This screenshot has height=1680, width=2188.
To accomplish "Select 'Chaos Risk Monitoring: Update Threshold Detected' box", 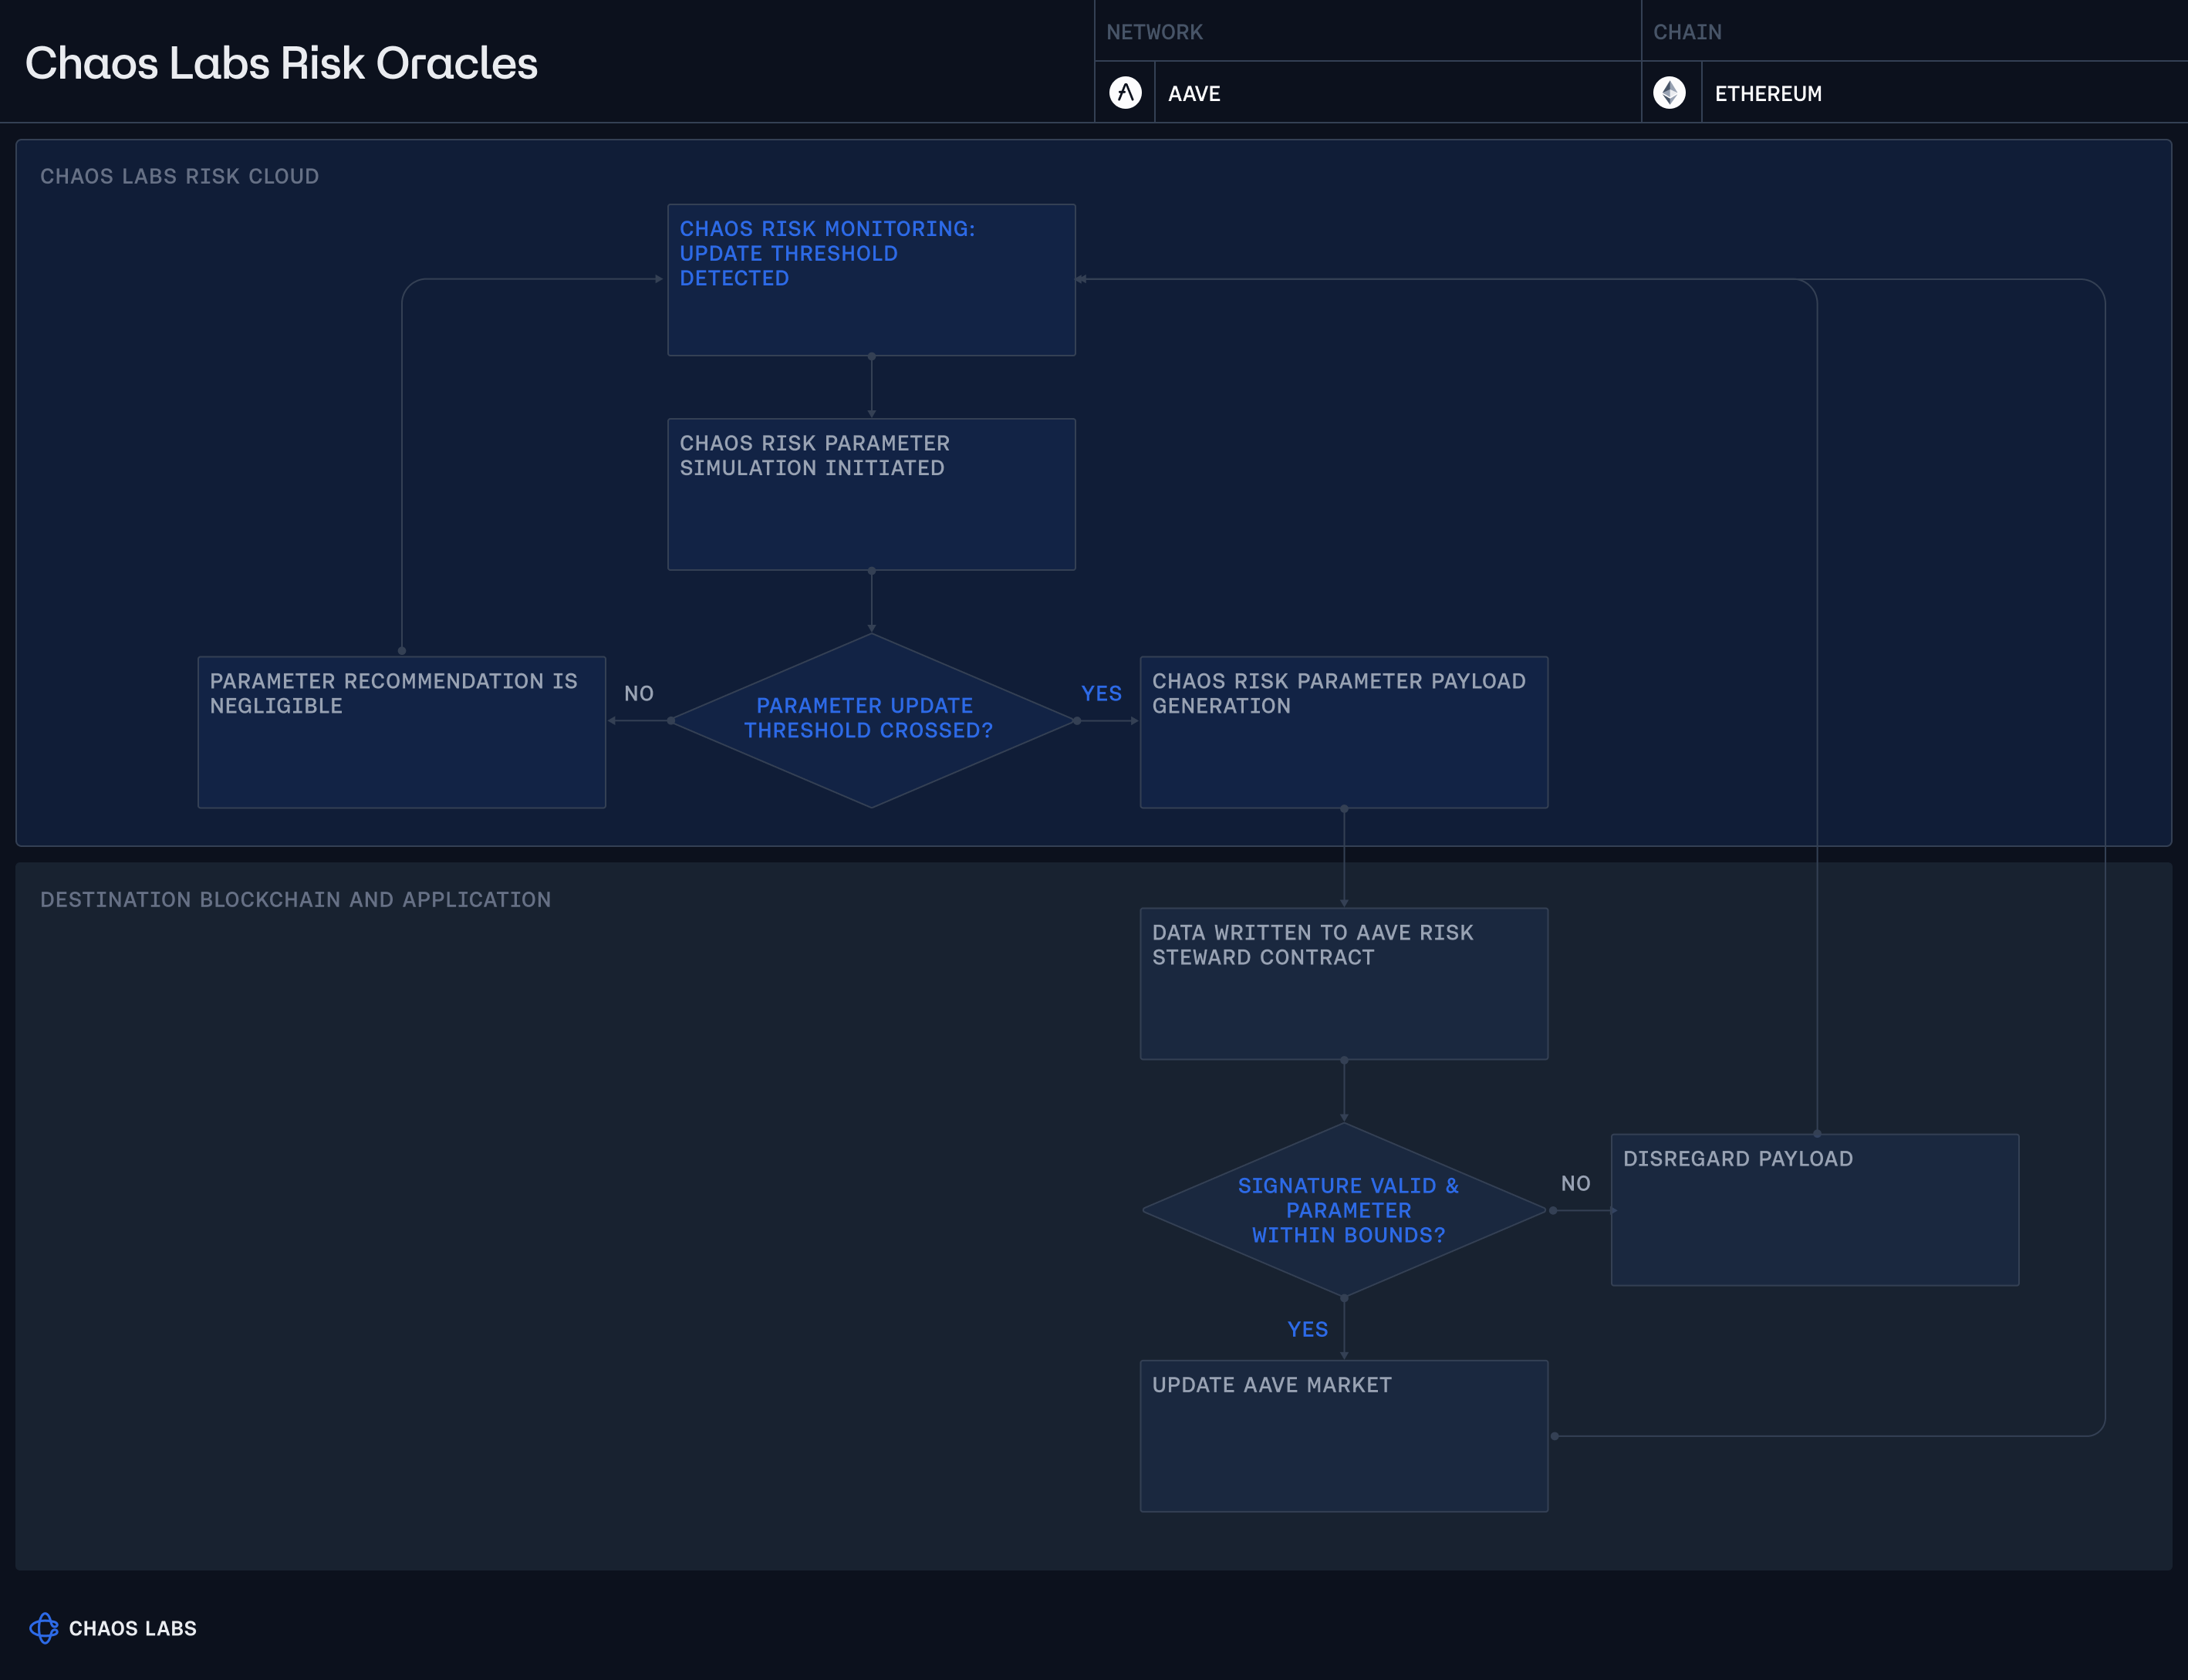I will tap(871, 280).
